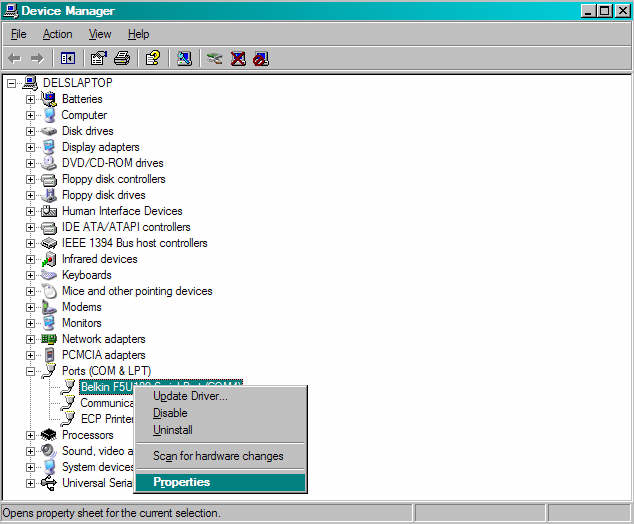
Task: Click the Disable device toolbar icon
Action: (261, 58)
